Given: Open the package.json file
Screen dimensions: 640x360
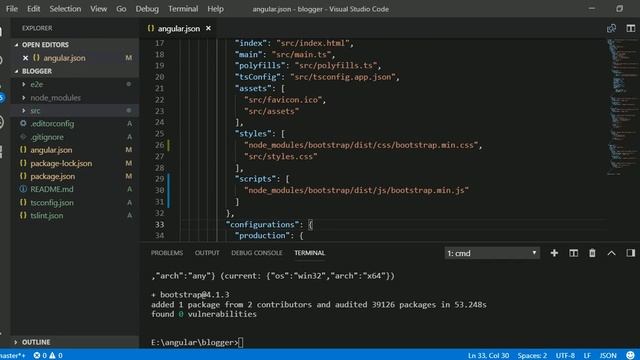Looking at the screenshot, I should [x=76, y=176].
